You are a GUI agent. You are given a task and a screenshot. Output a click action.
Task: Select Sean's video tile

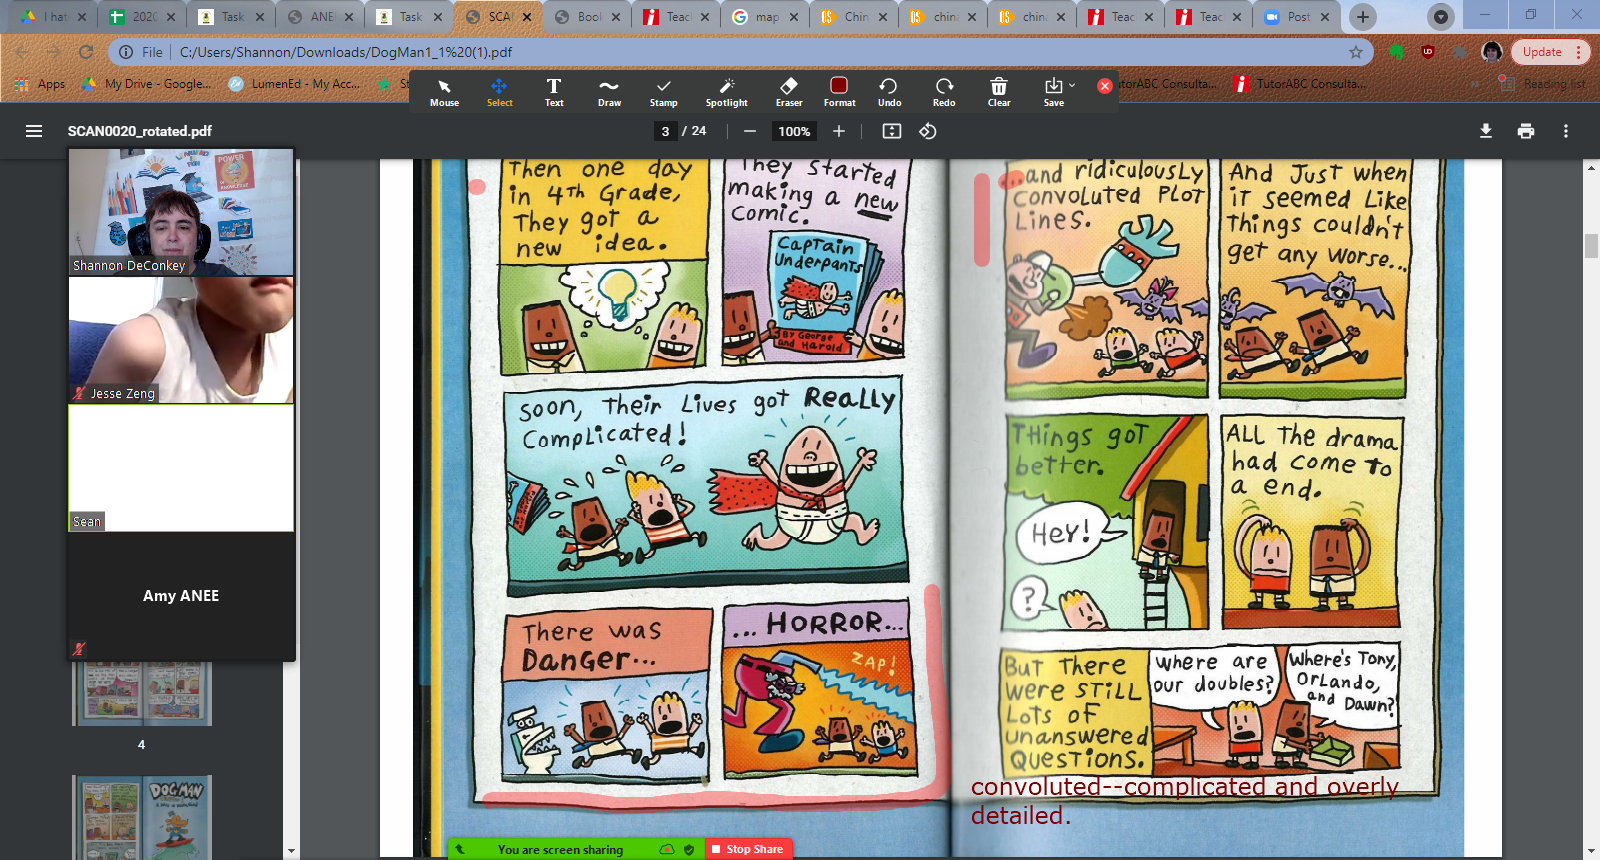tap(181, 468)
